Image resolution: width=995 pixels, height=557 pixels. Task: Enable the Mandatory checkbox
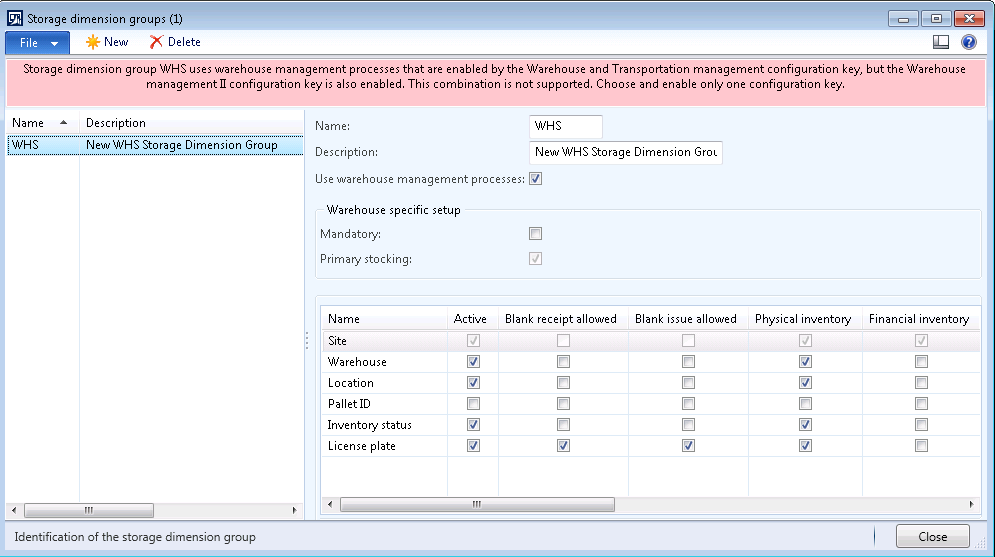click(x=536, y=234)
